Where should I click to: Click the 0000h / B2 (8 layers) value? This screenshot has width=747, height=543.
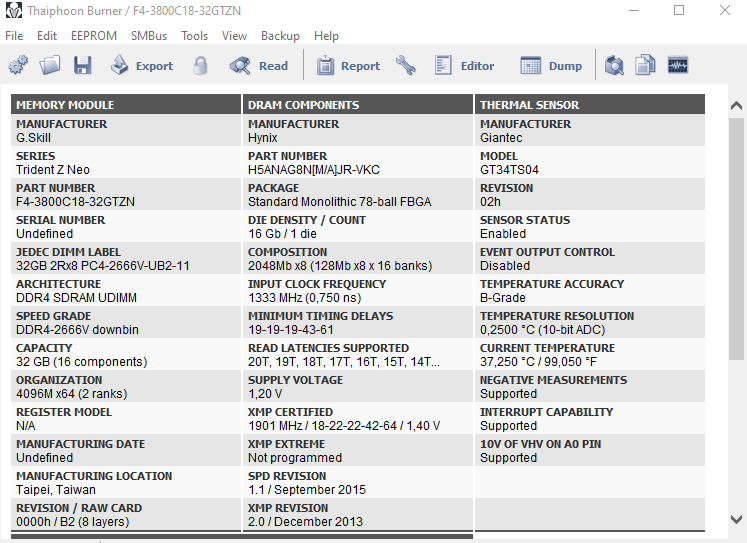[x=72, y=522]
